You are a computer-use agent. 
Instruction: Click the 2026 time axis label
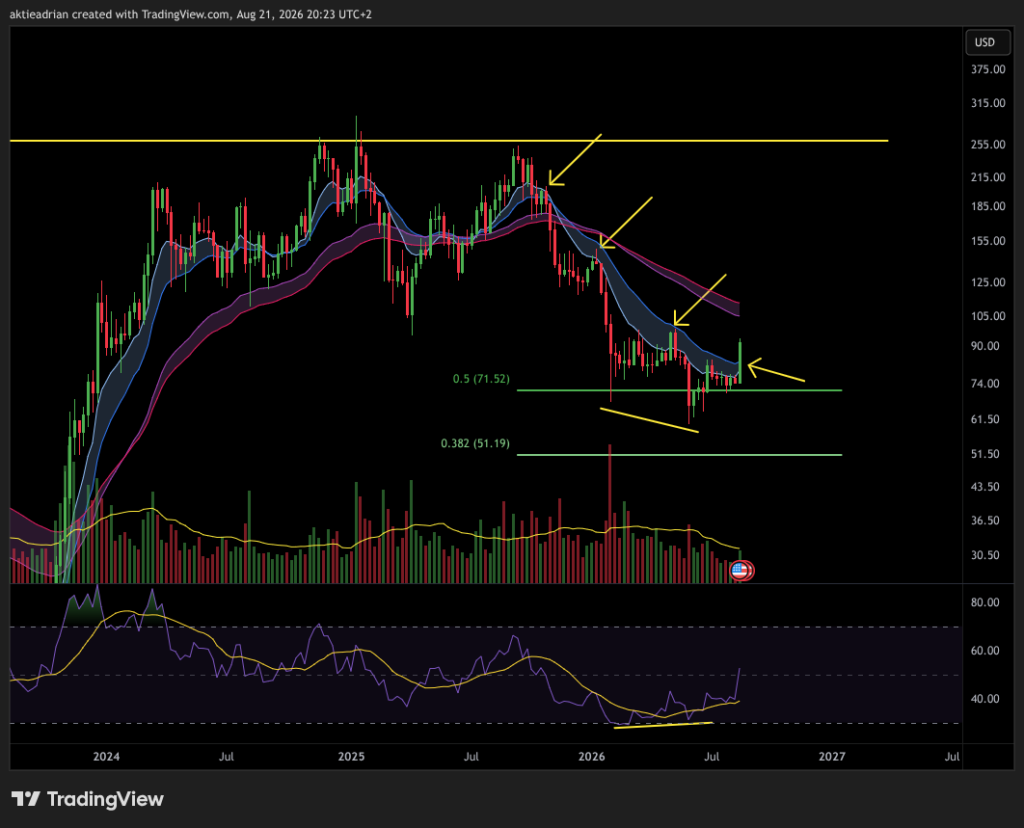(592, 757)
